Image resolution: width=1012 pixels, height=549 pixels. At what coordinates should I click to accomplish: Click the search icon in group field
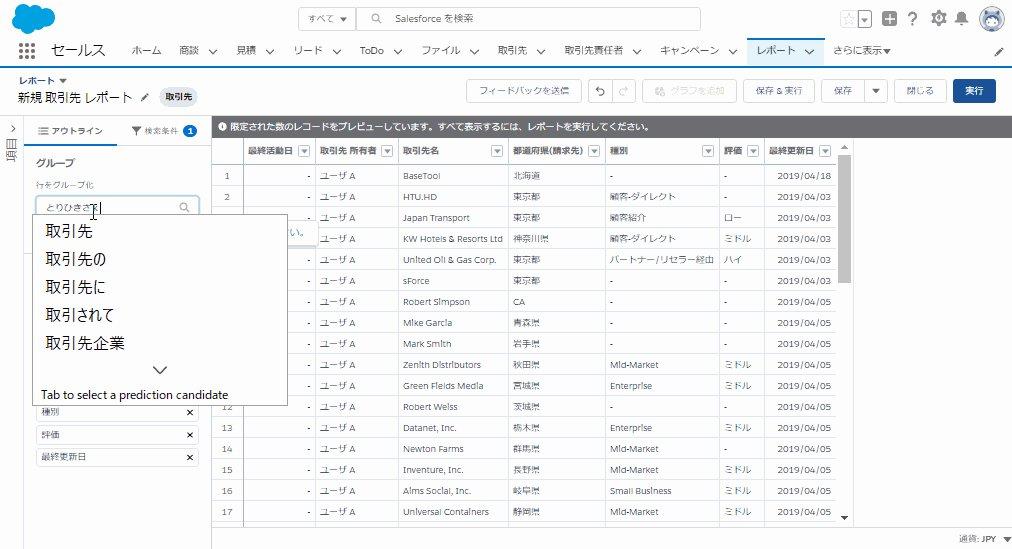pos(185,207)
